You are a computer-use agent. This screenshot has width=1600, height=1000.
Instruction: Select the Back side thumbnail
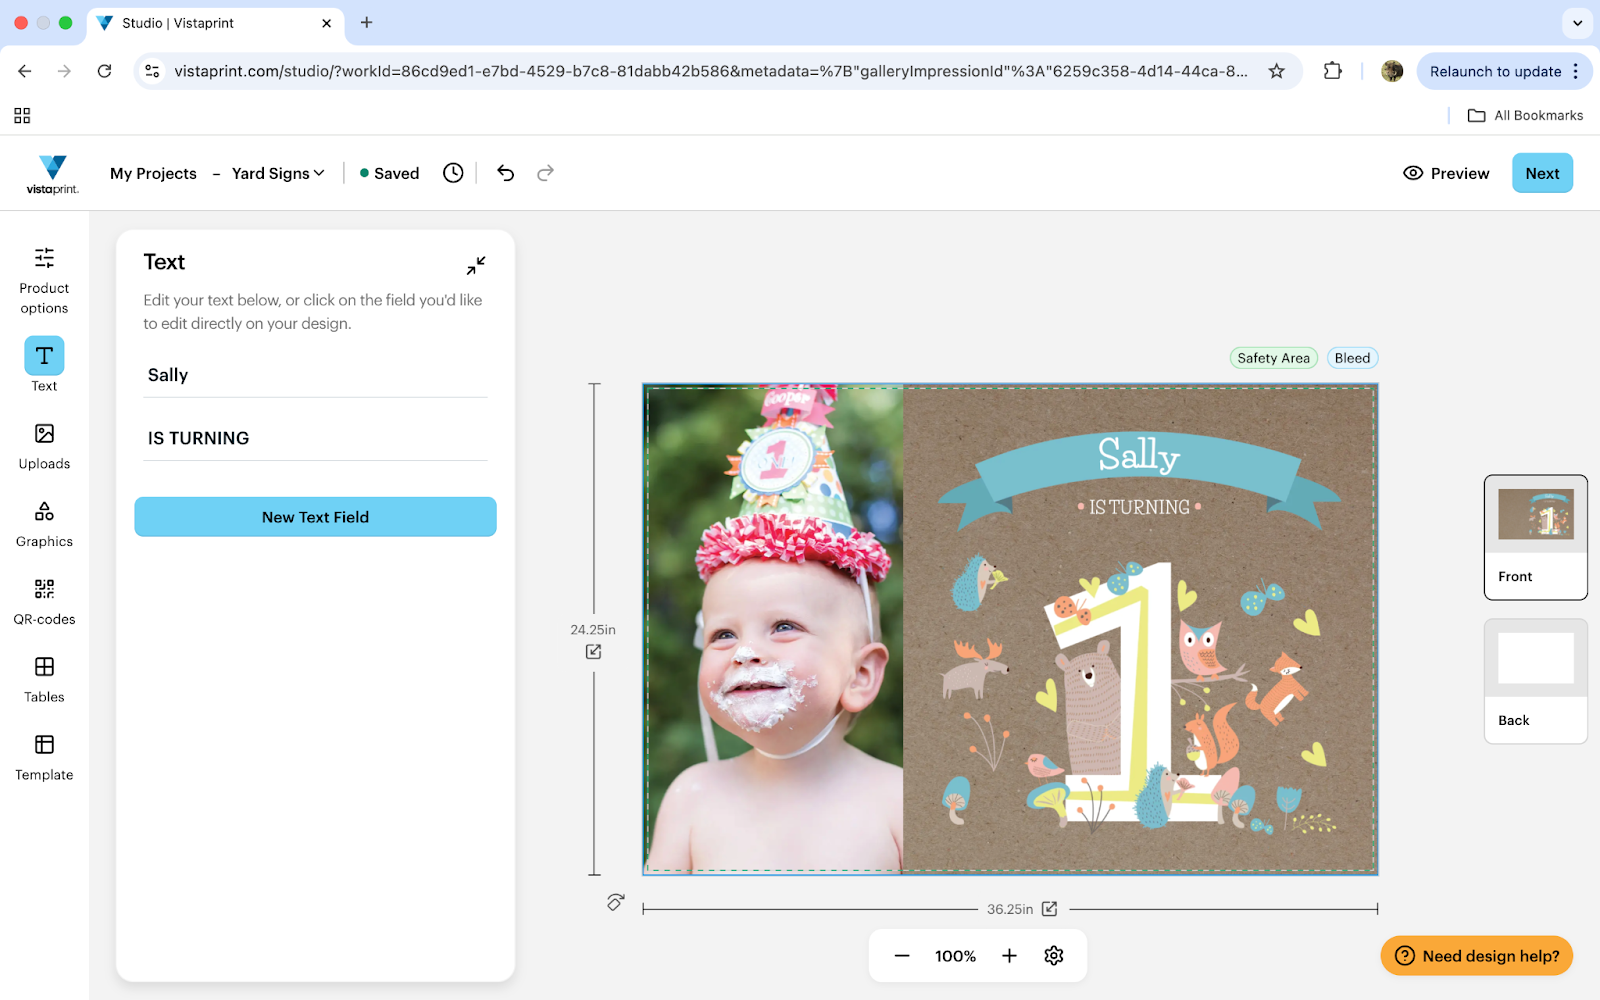[1535, 681]
